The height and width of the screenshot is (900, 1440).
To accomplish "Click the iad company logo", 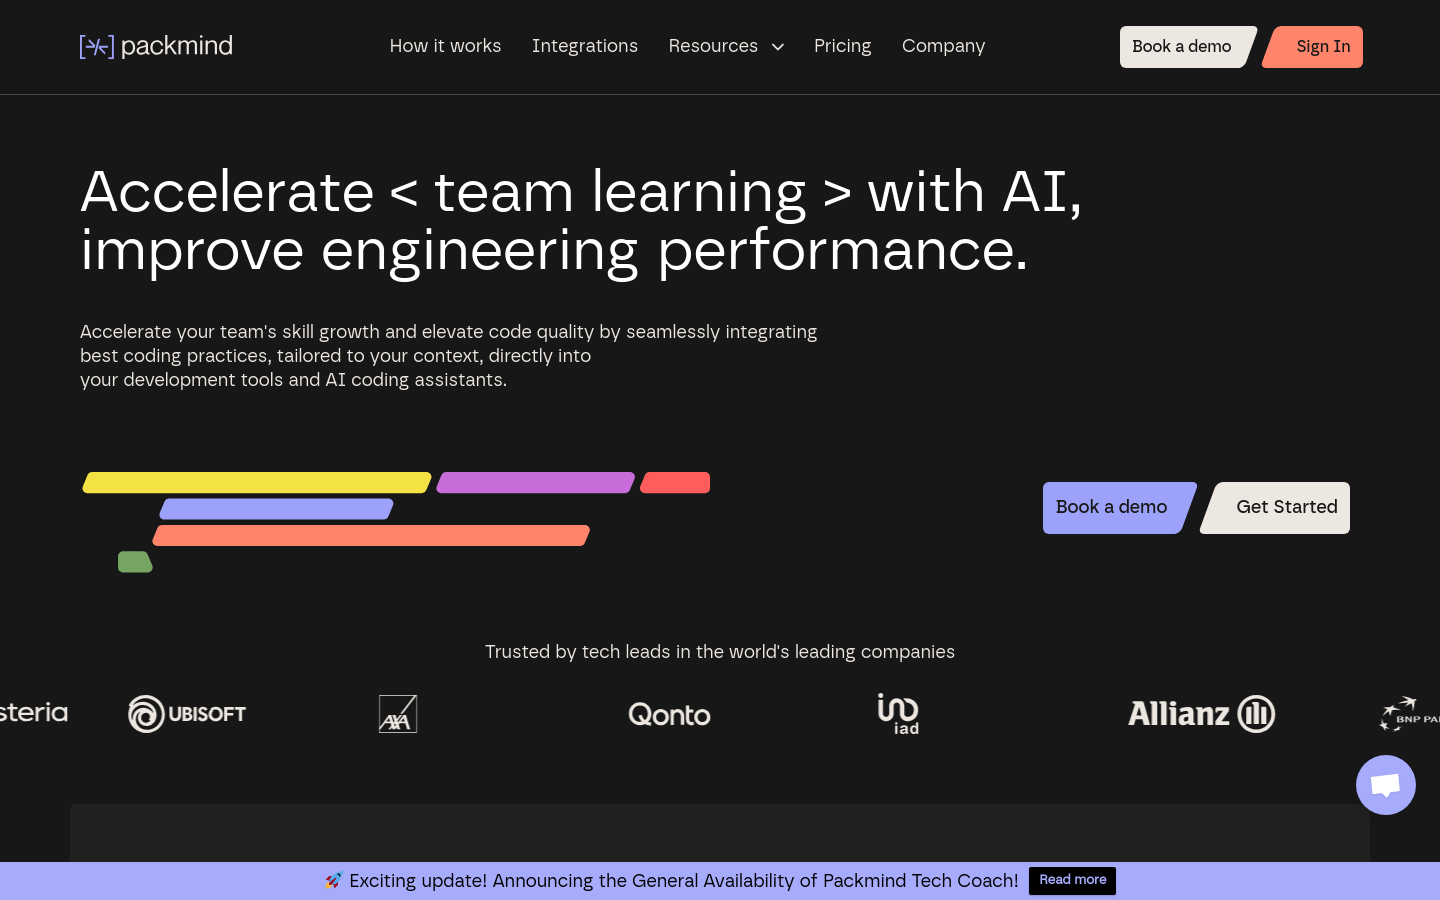I will (898, 713).
